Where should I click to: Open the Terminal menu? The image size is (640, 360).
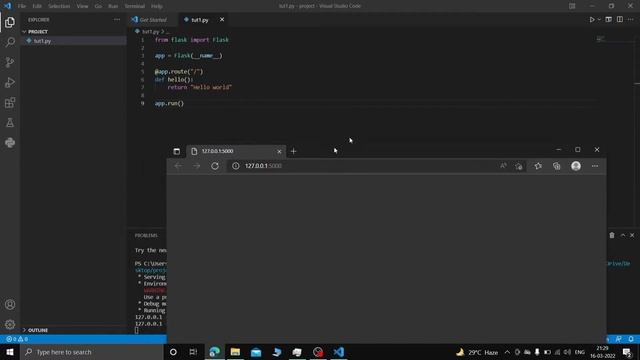coord(135,6)
